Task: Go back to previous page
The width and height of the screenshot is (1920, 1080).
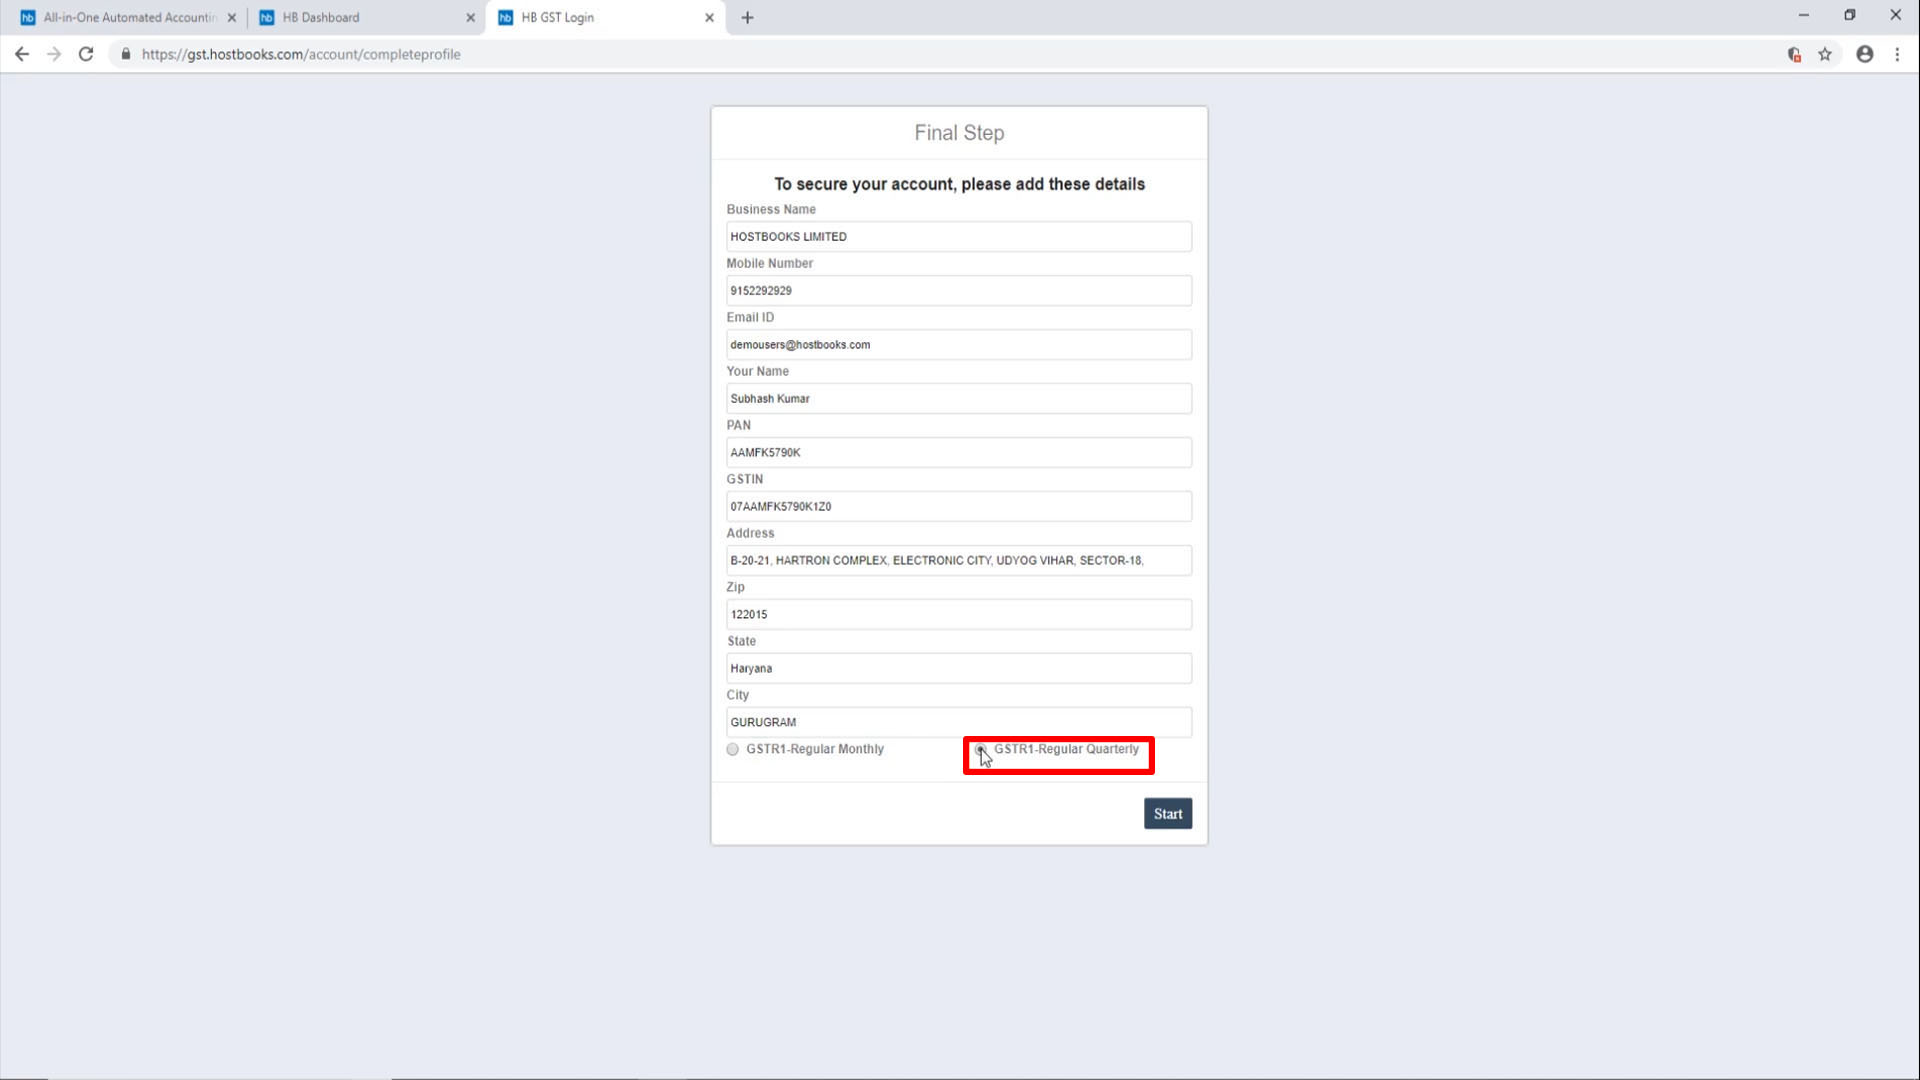Action: point(22,54)
